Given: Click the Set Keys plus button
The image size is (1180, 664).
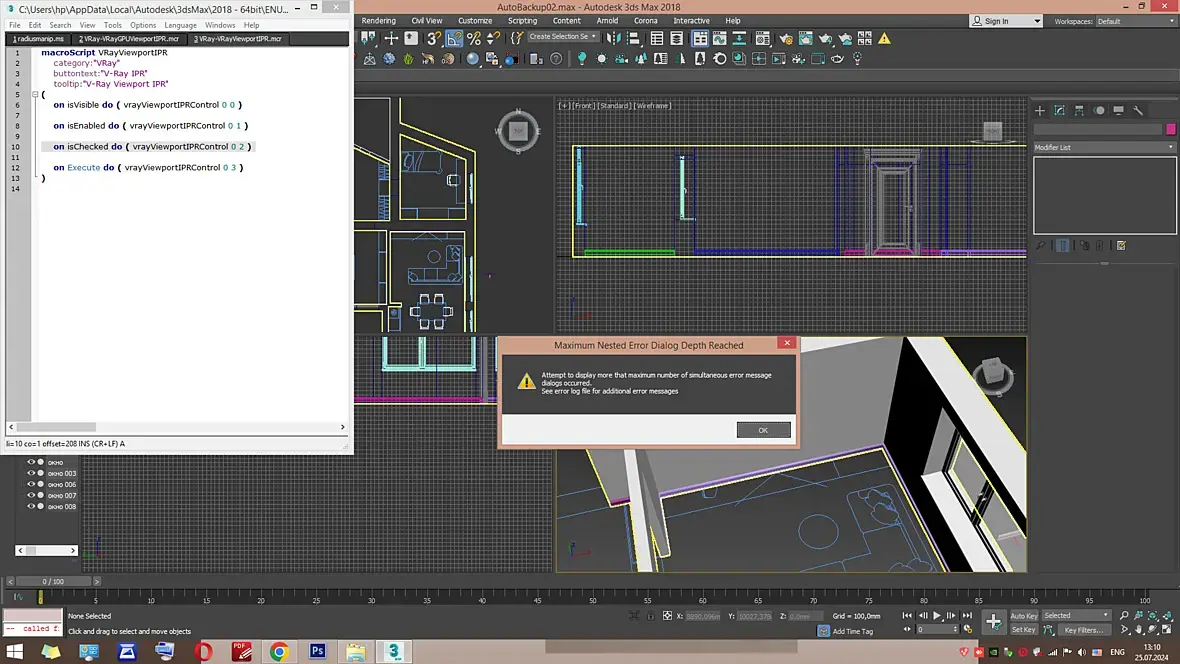Looking at the screenshot, I should click(x=993, y=622).
